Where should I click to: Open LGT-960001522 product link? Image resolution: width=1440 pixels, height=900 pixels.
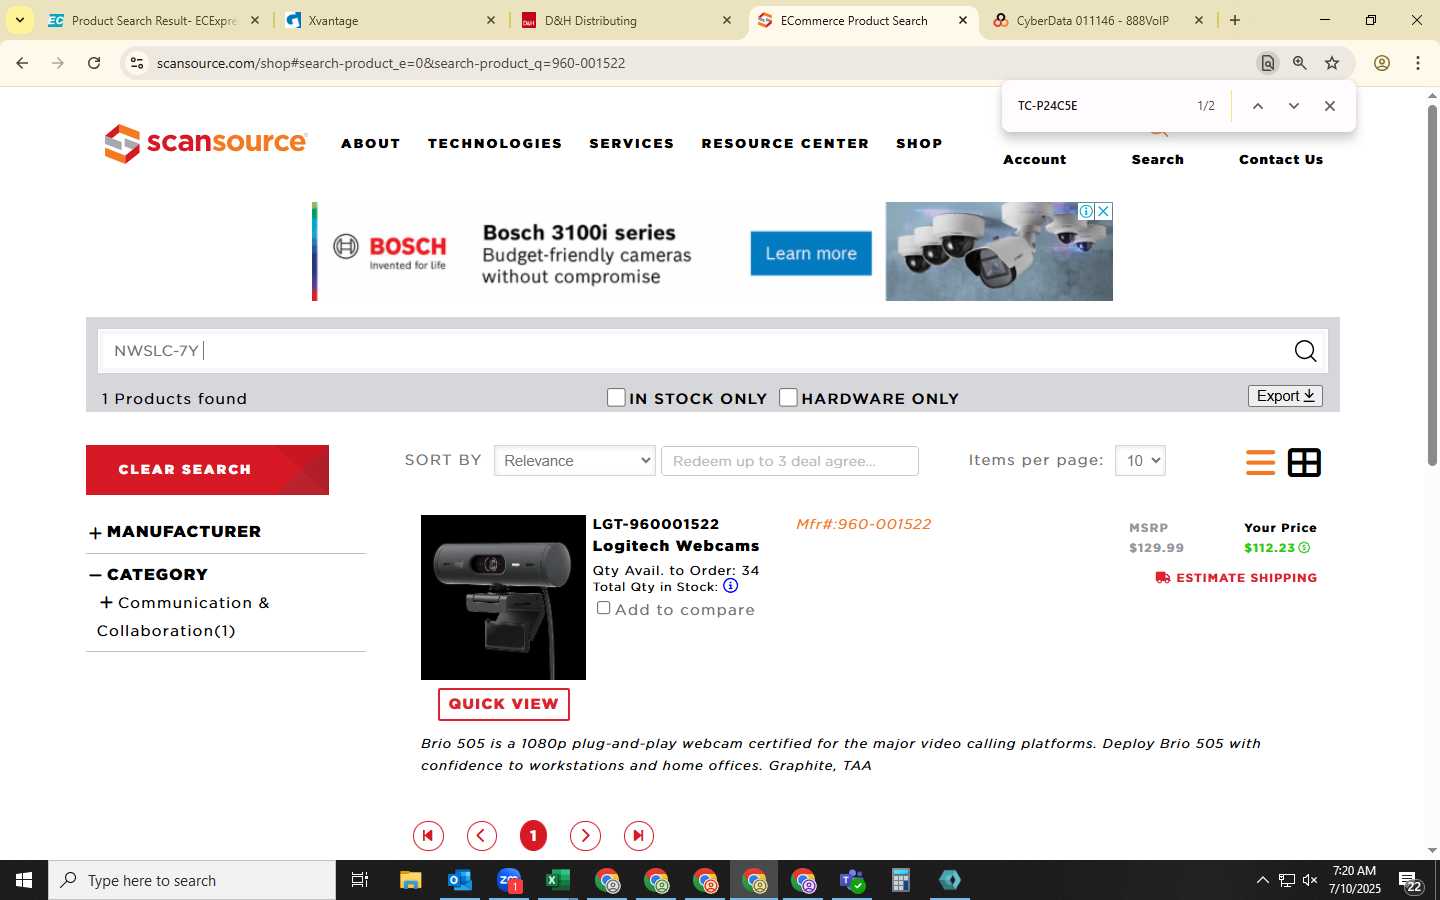click(656, 524)
